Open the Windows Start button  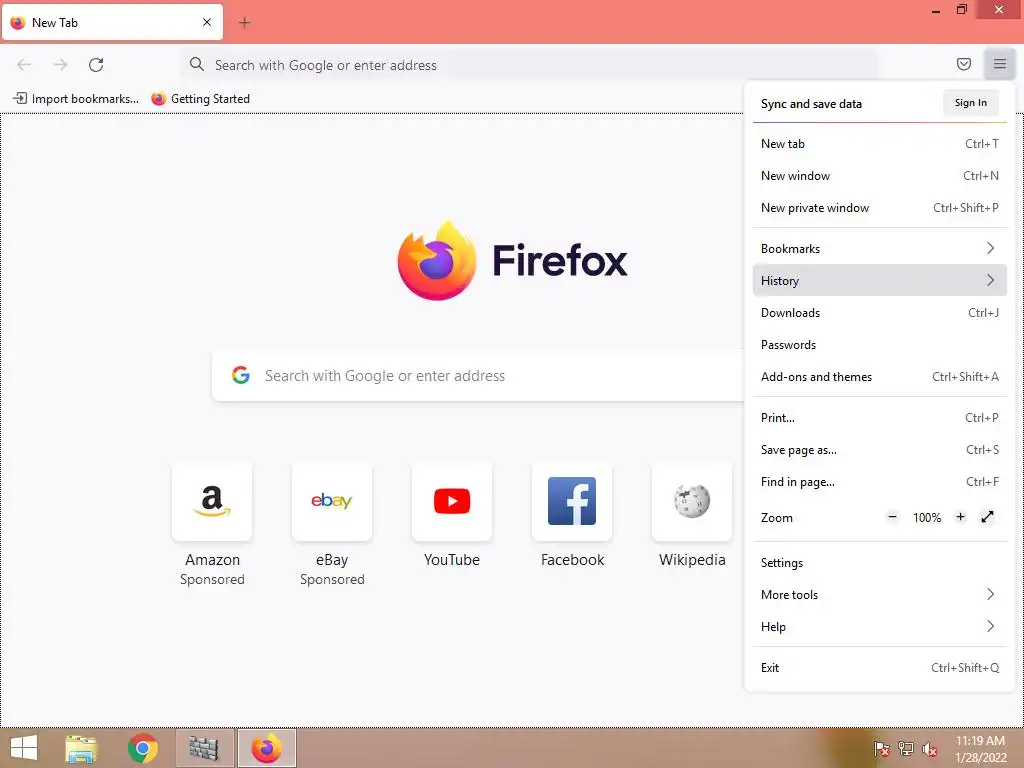[24, 748]
